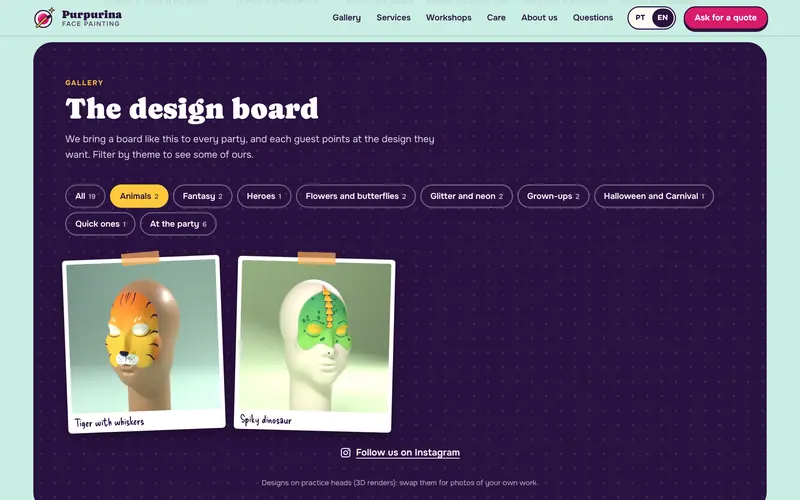The height and width of the screenshot is (500, 800).
Task: Click "The design board" heading
Action: (x=192, y=108)
